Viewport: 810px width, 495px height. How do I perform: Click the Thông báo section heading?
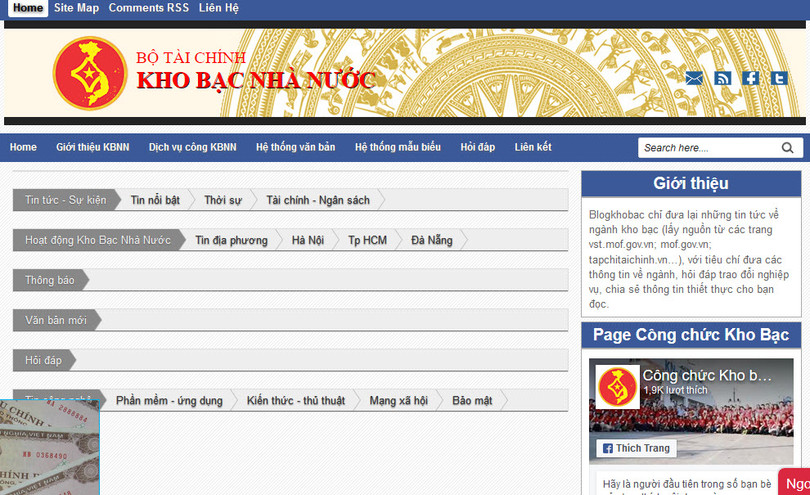(50, 280)
